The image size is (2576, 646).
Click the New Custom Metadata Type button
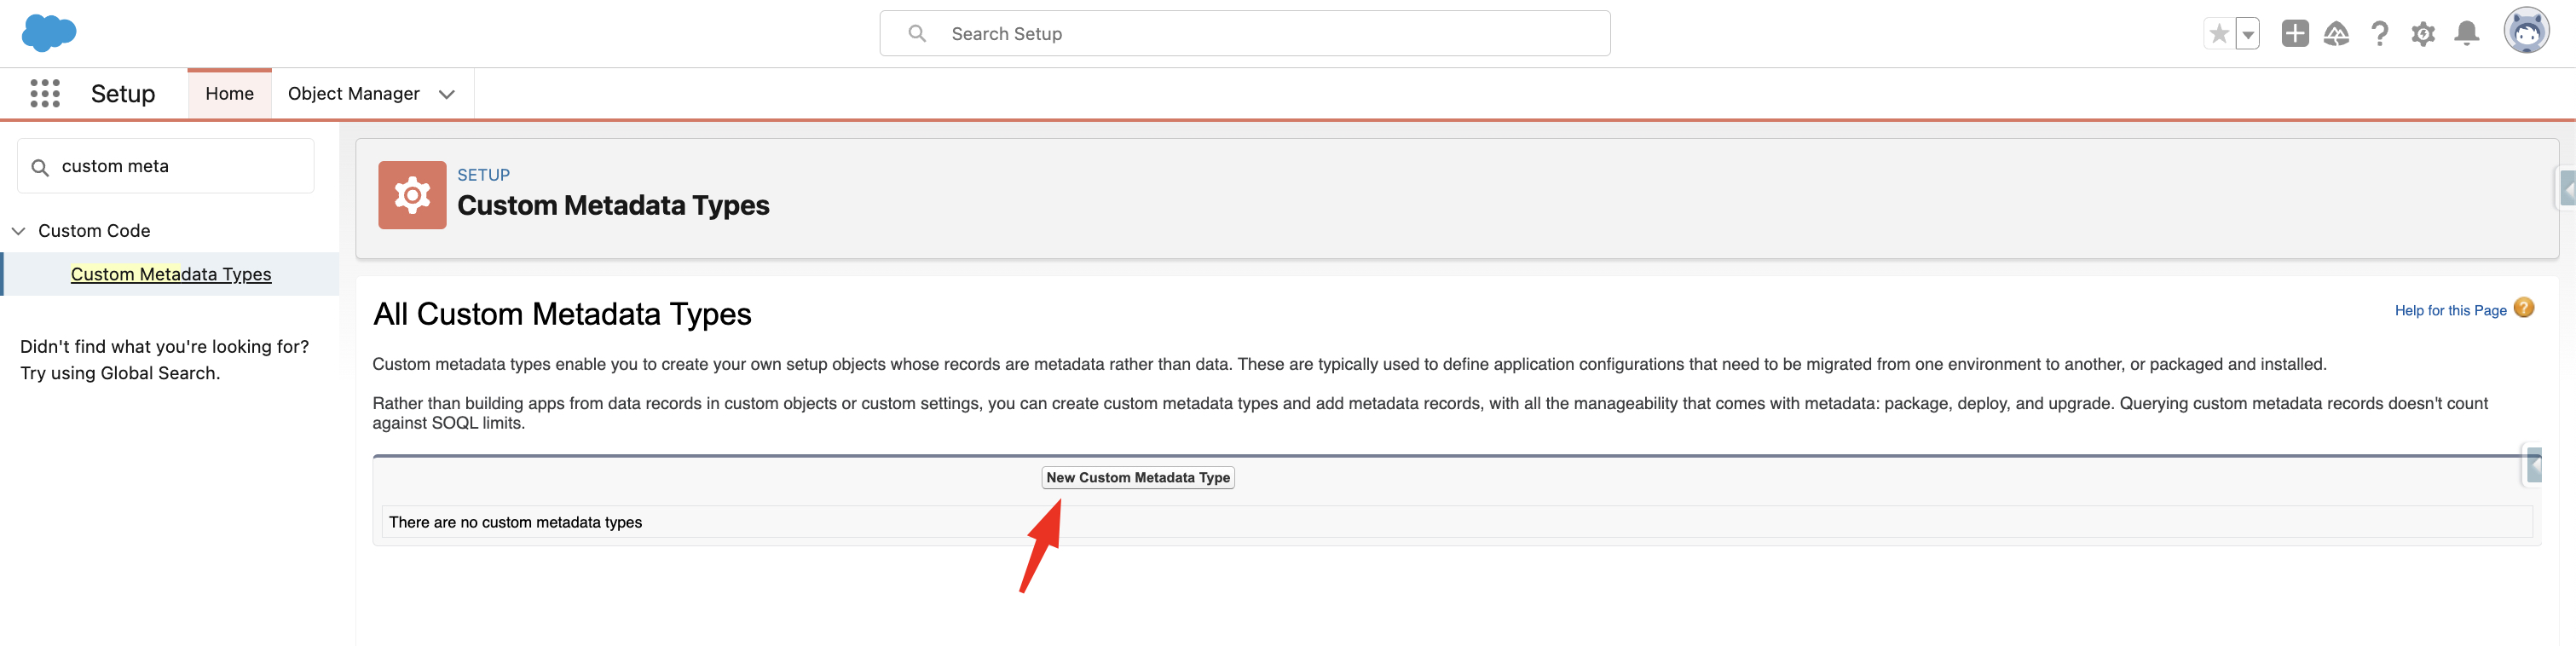coord(1138,478)
